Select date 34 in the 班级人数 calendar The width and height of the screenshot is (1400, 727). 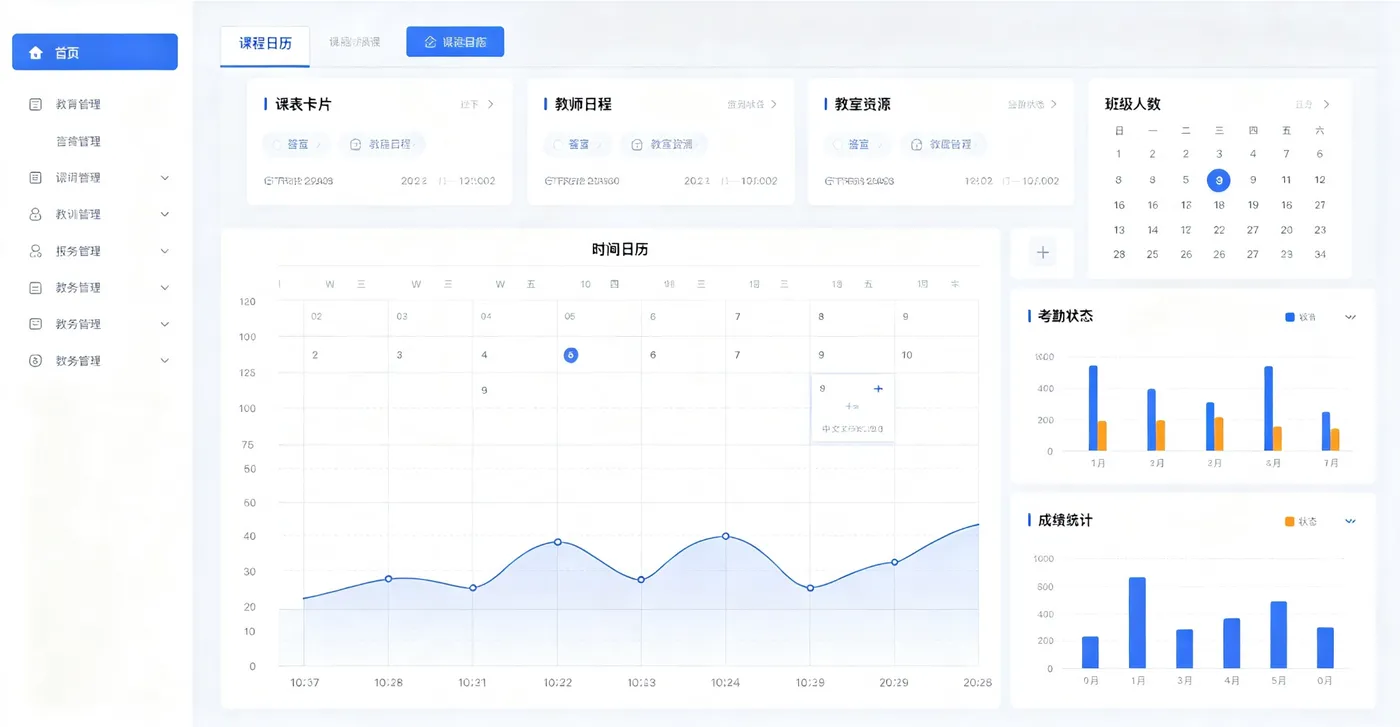tap(1320, 254)
